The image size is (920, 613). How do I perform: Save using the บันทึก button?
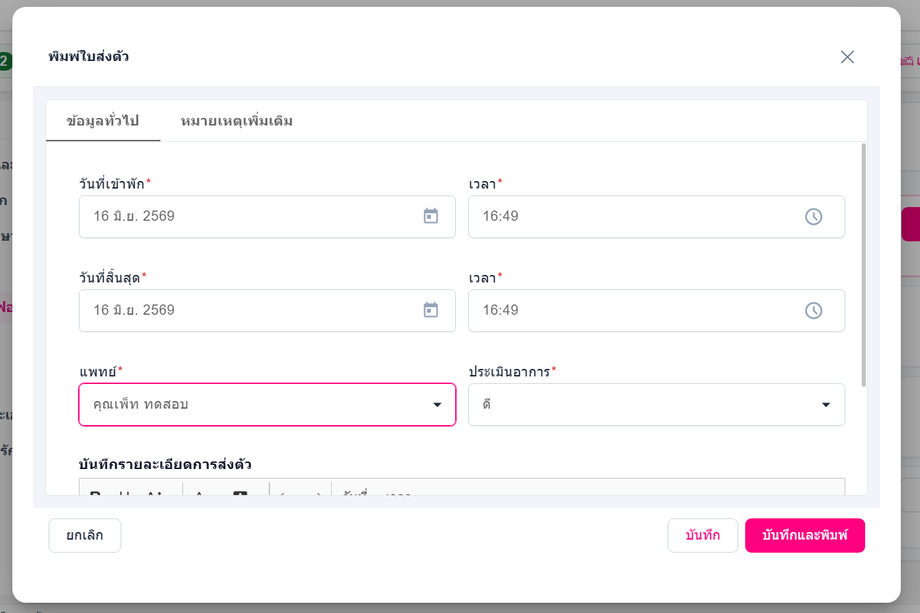[x=702, y=535]
